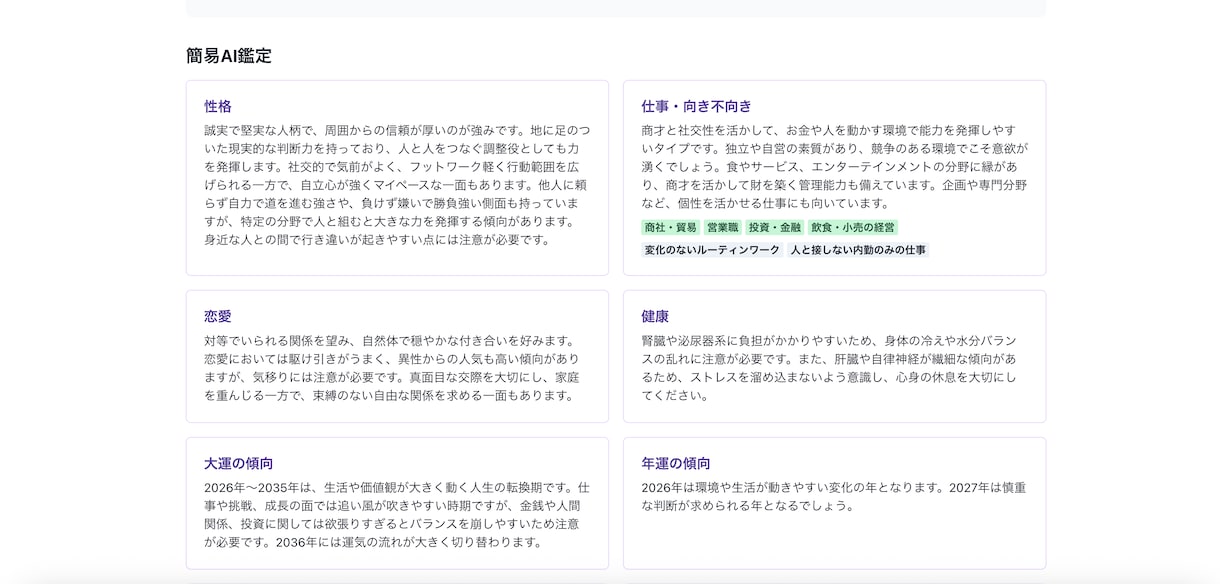
Task: Click the paragraph starting 2026年は環境や生活
Action: [834, 497]
